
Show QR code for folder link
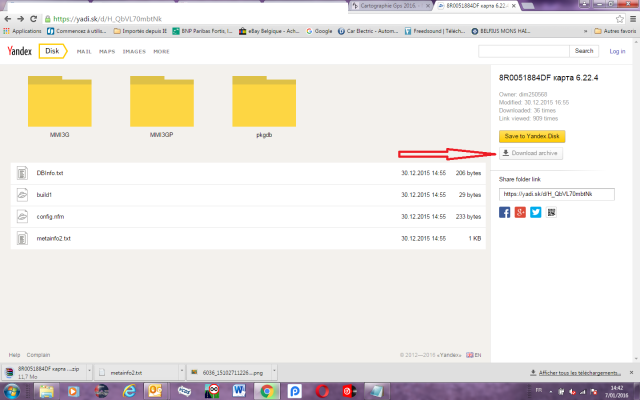552,212
